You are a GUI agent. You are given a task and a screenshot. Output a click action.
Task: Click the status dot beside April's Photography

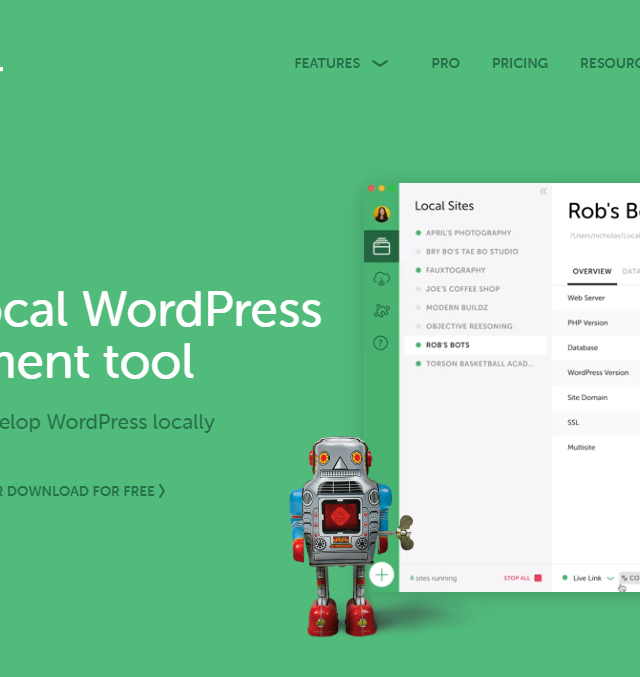point(418,233)
